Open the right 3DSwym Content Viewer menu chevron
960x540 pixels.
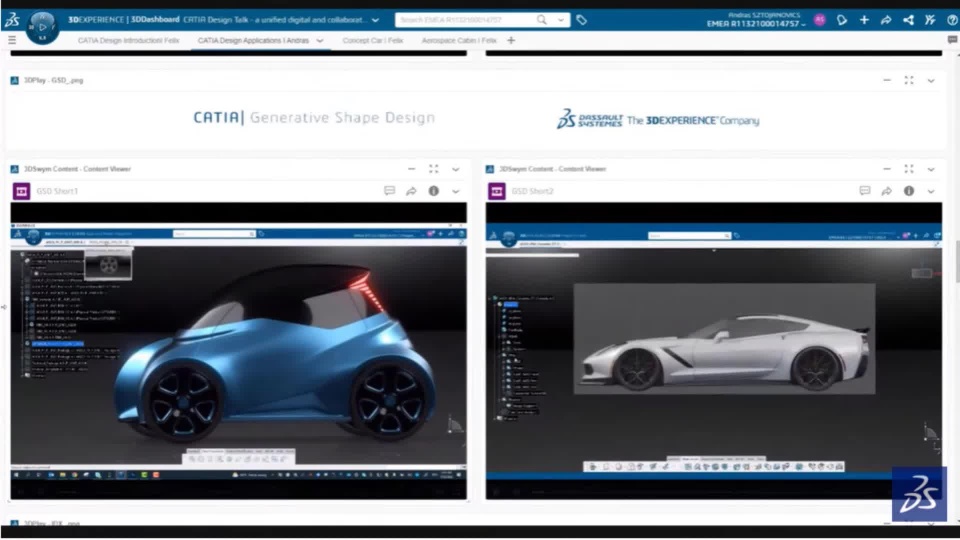[931, 170]
